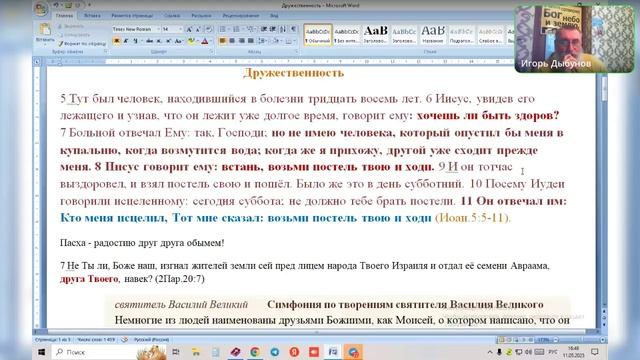This screenshot has width=640, height=360.
Task: Click the Shrink Font icon
Action: pyautogui.click(x=198, y=29)
